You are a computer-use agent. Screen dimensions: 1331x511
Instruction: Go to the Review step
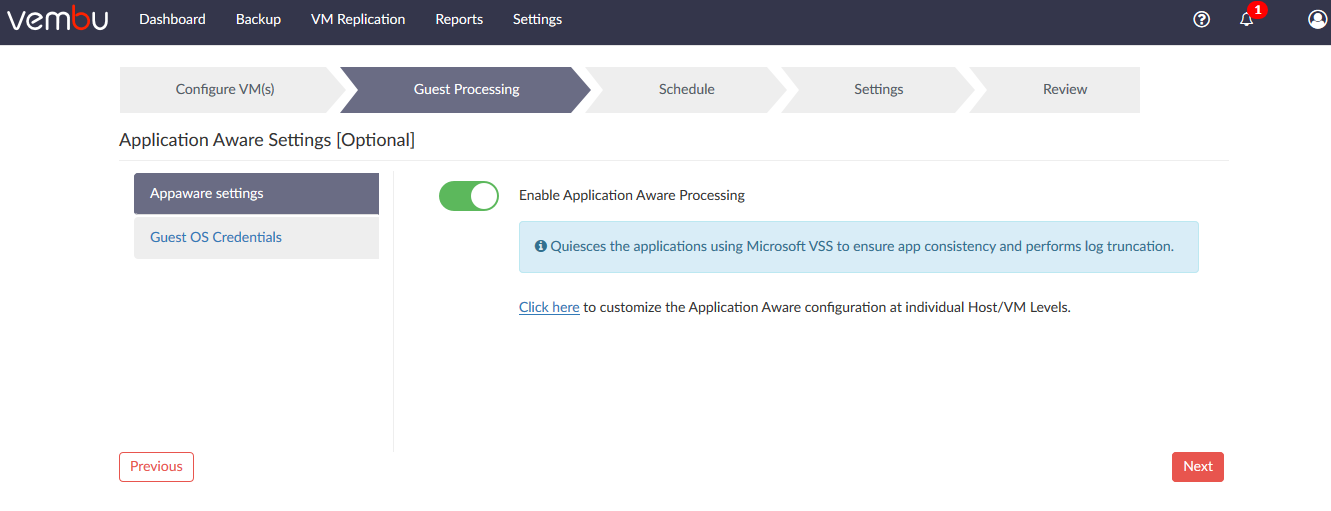tap(1064, 90)
